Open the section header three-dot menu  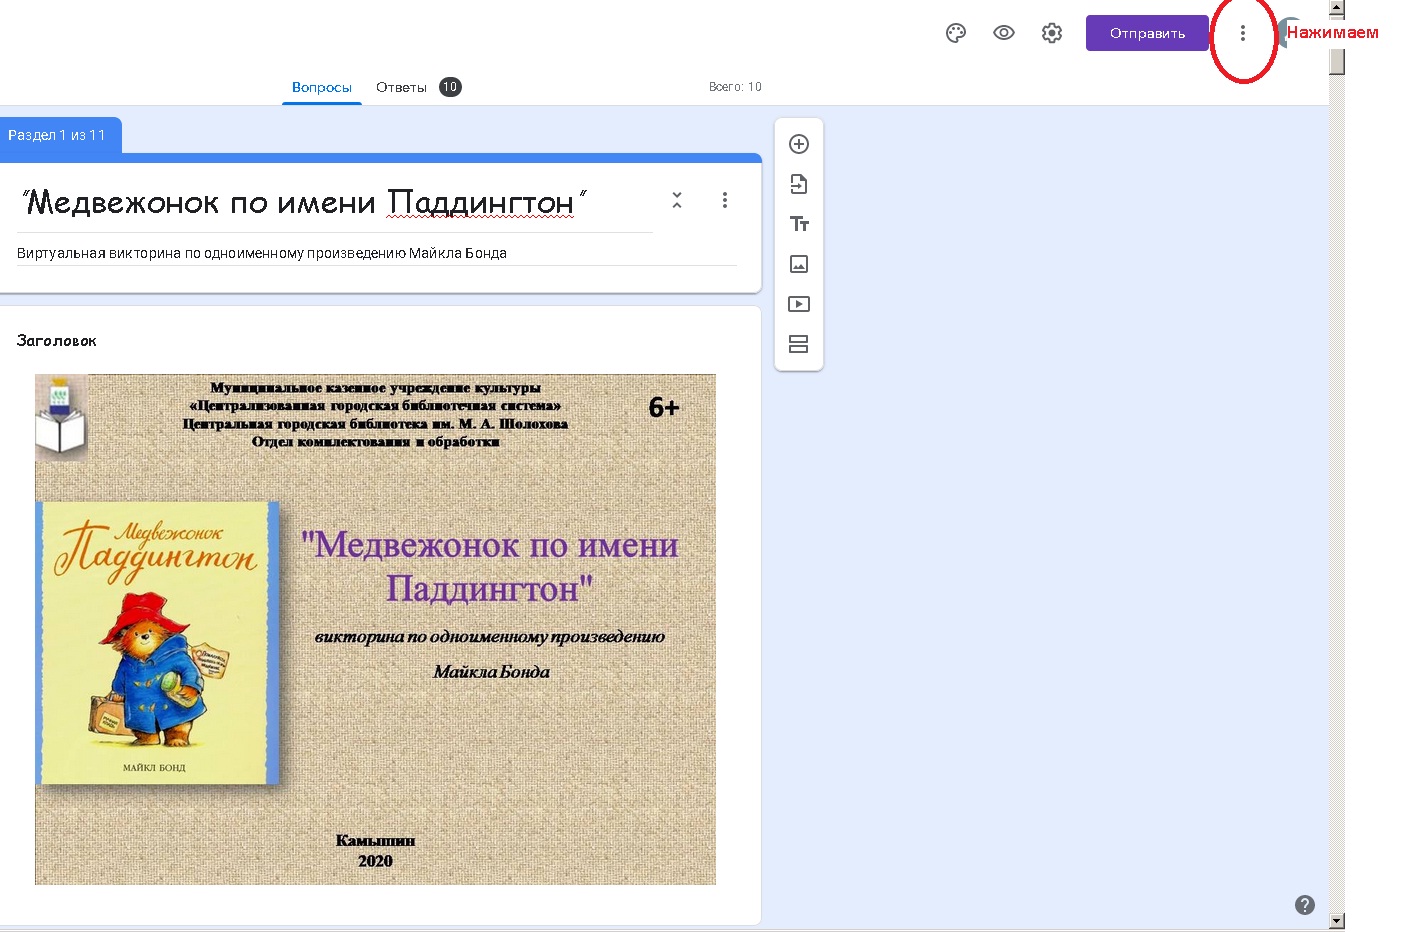tap(725, 200)
